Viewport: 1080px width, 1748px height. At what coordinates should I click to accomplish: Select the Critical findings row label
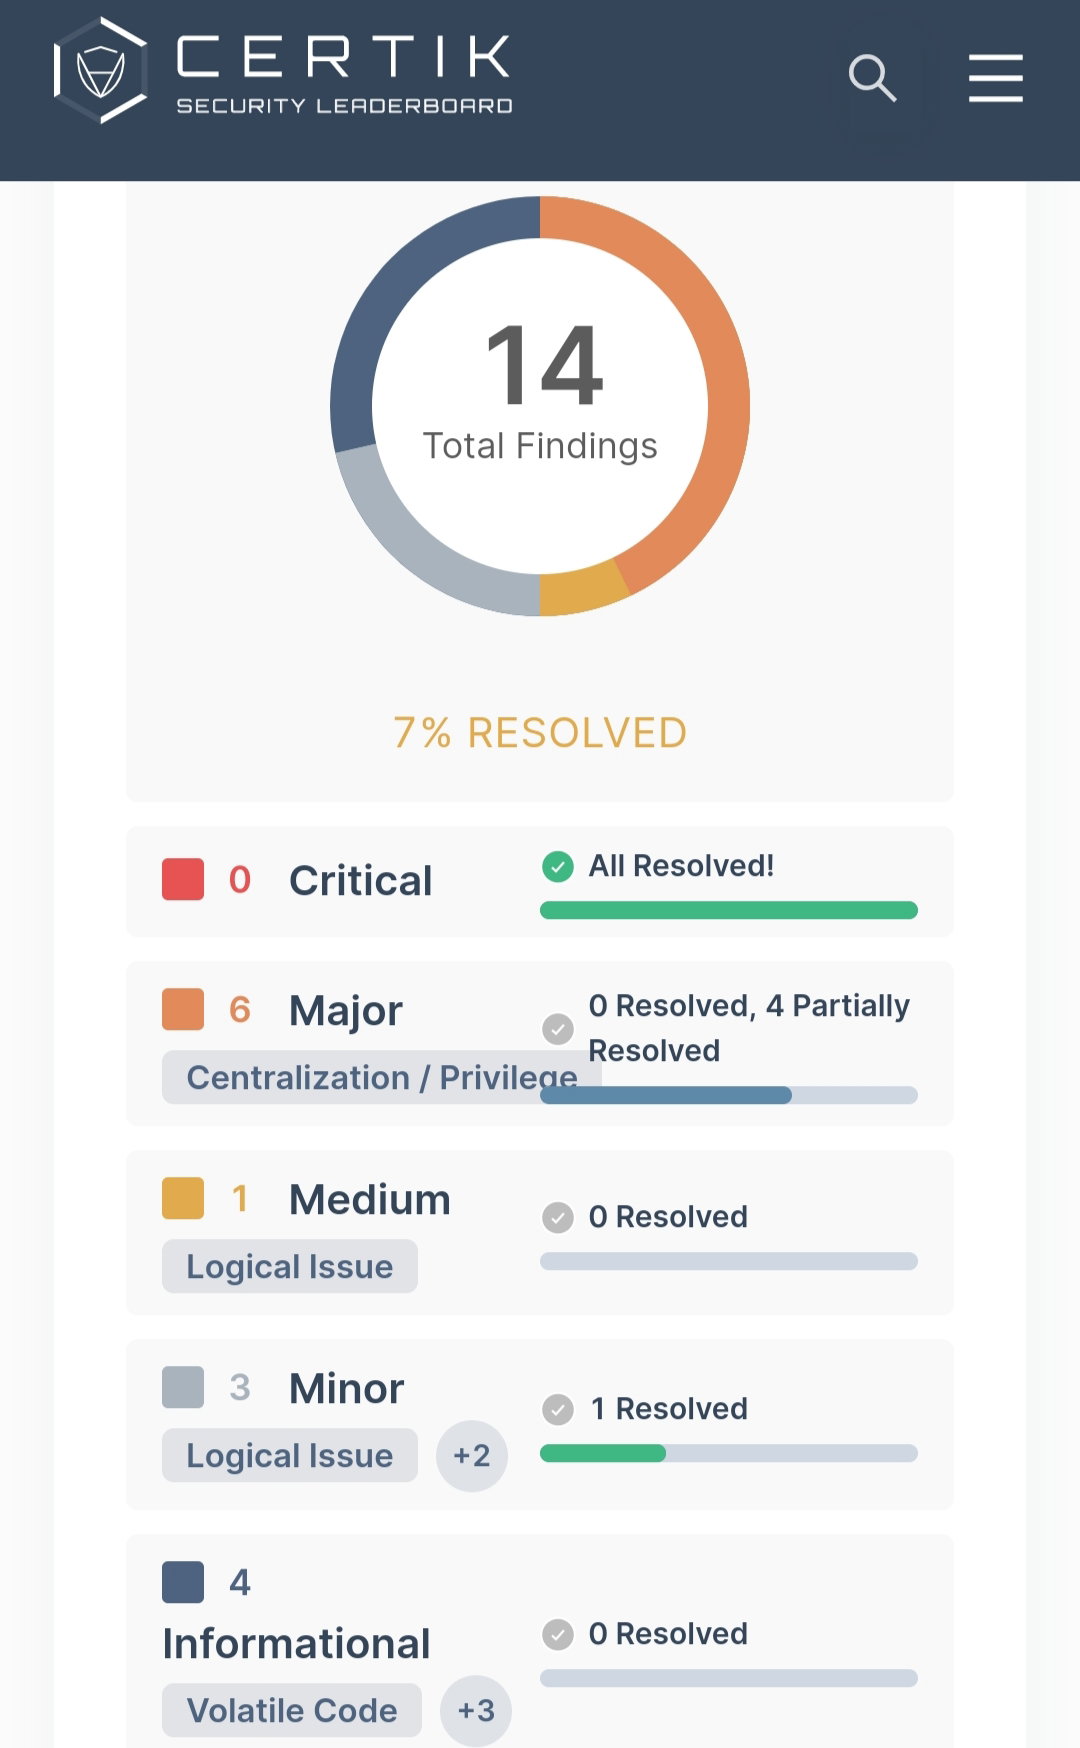[x=361, y=881]
